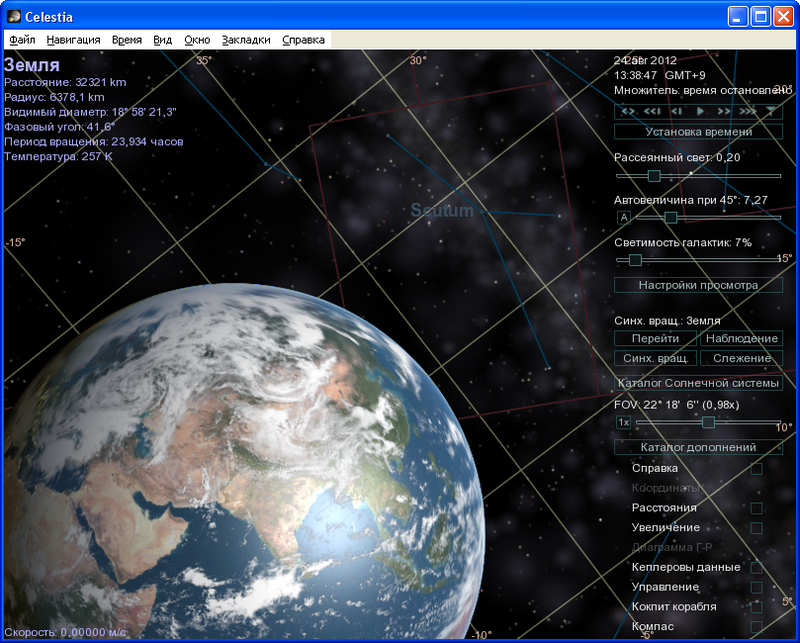Screen dimensions: 800x643
Task: Toggle the Компас checkbox
Action: point(756,627)
